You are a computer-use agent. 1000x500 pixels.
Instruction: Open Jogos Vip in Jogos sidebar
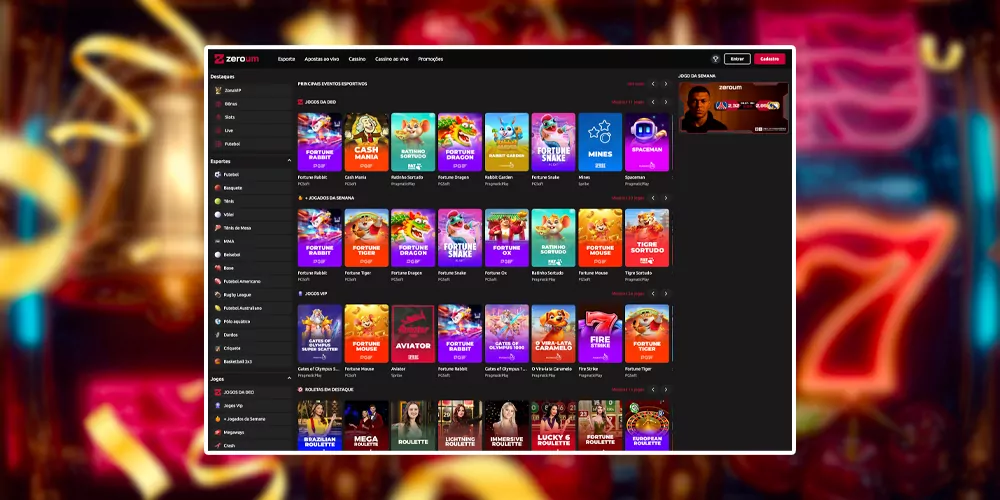click(251, 406)
